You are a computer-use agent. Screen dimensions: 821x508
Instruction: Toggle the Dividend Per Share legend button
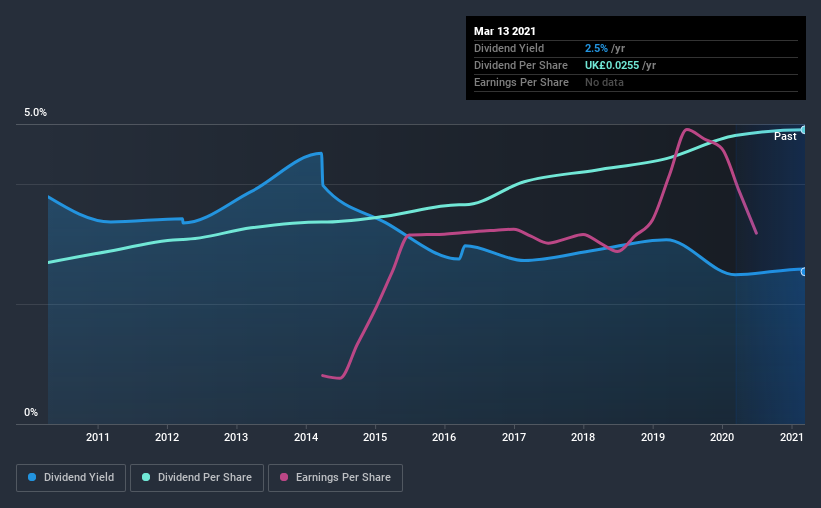click(197, 478)
